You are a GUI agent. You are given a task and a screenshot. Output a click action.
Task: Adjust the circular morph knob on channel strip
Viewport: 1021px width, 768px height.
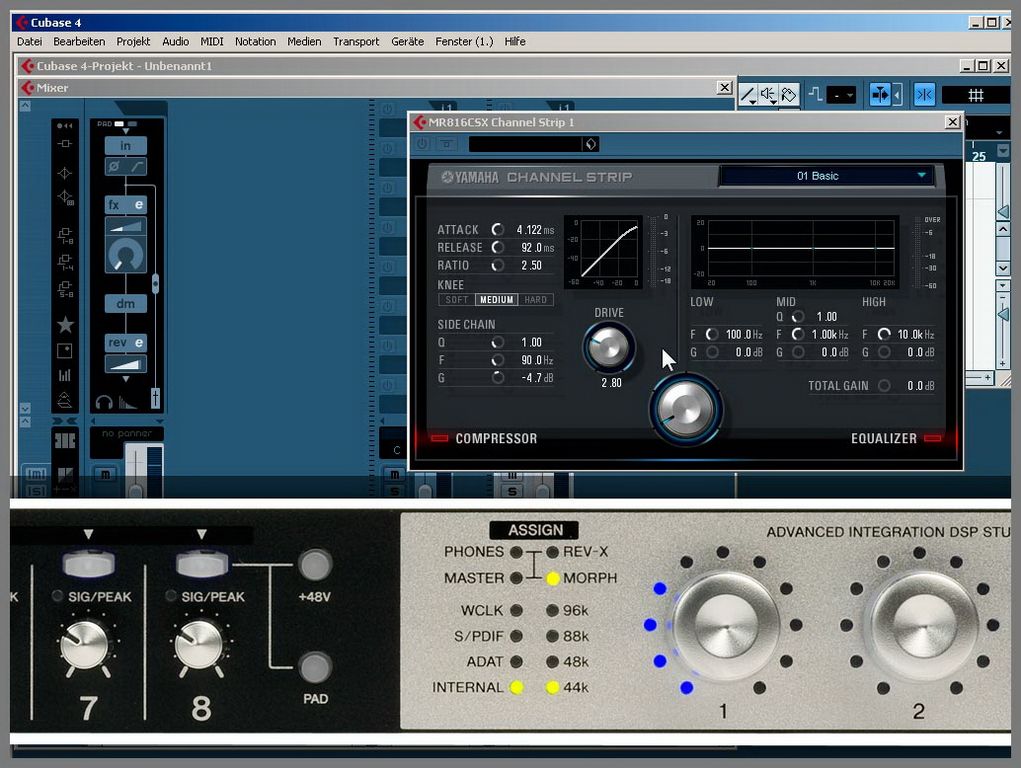point(125,255)
